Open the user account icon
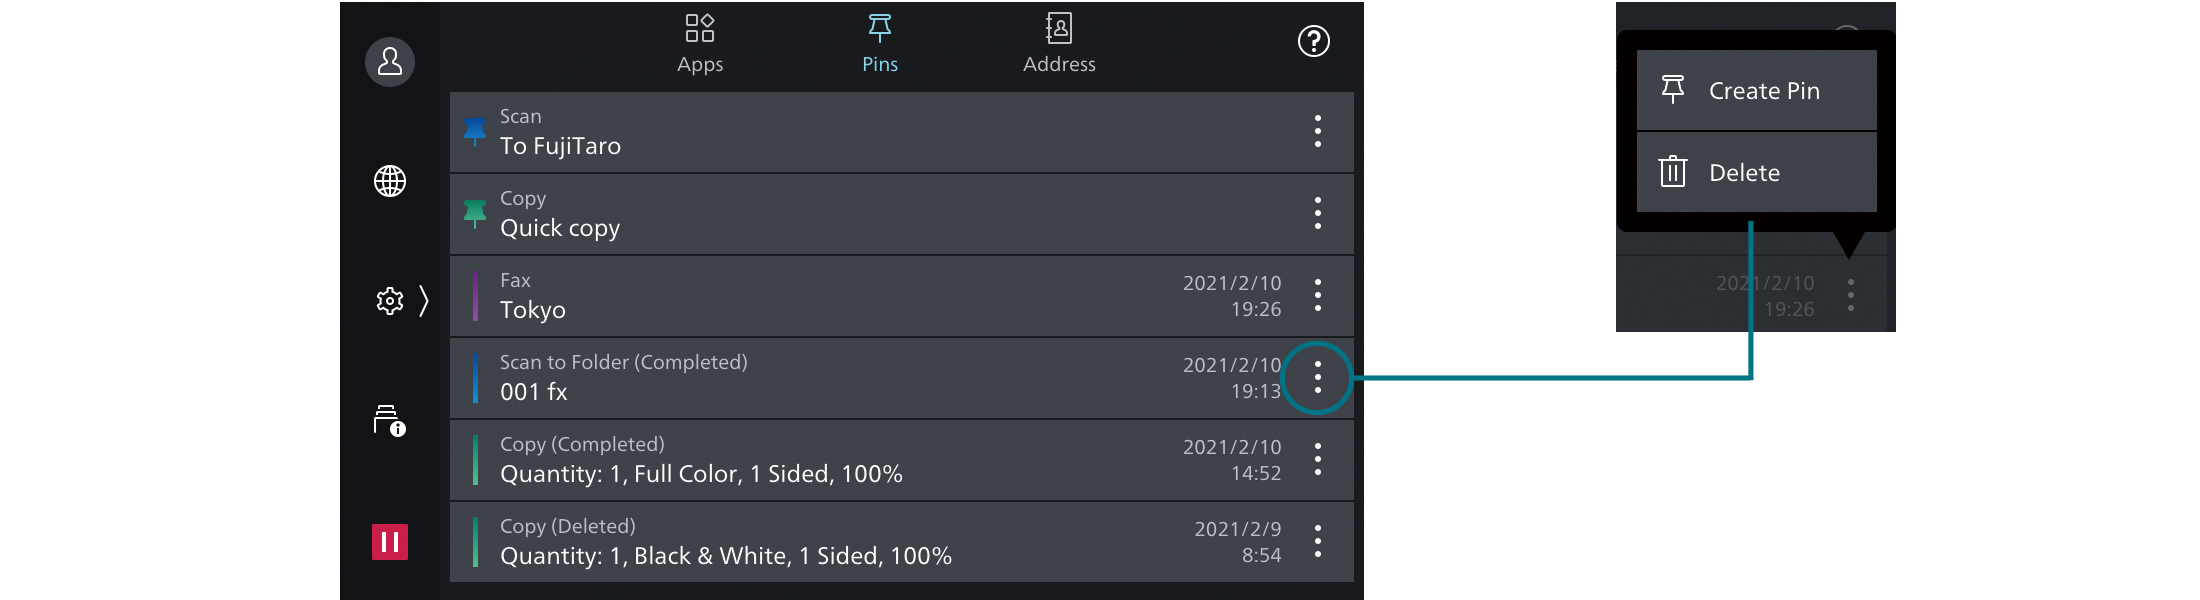The height and width of the screenshot is (600, 2200). coord(390,62)
